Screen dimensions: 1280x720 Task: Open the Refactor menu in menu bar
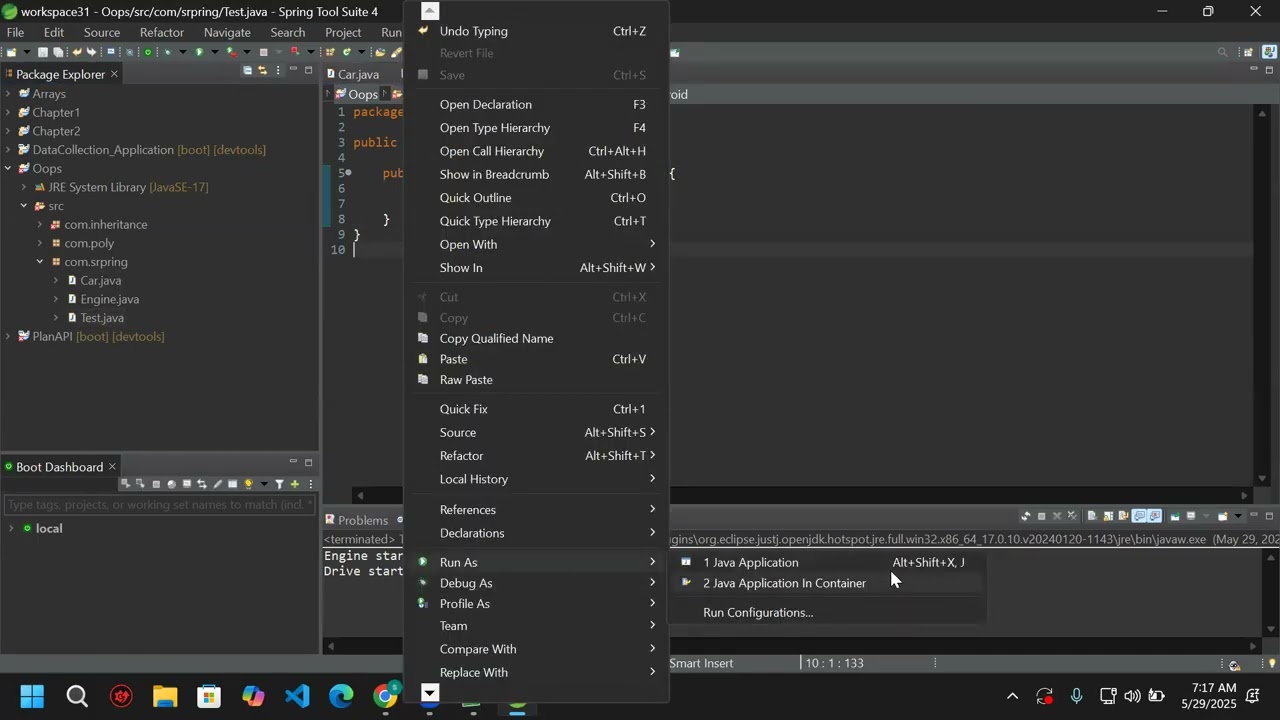(x=162, y=32)
